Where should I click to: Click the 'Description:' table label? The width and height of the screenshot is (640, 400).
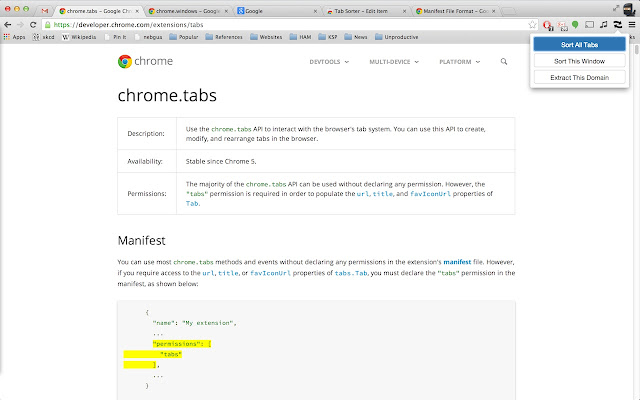(x=146, y=133)
